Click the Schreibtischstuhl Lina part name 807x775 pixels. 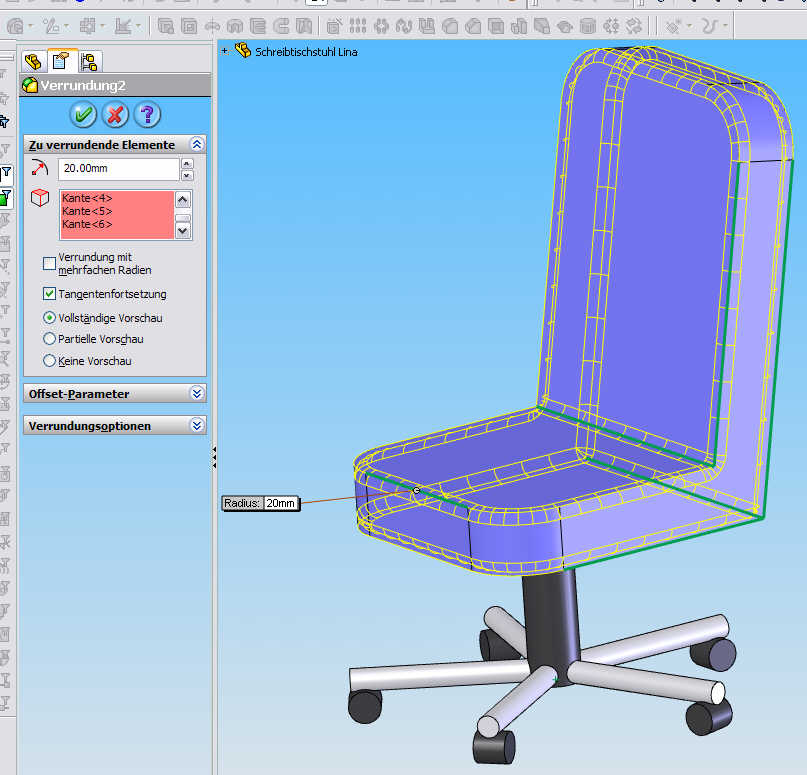tap(306, 52)
